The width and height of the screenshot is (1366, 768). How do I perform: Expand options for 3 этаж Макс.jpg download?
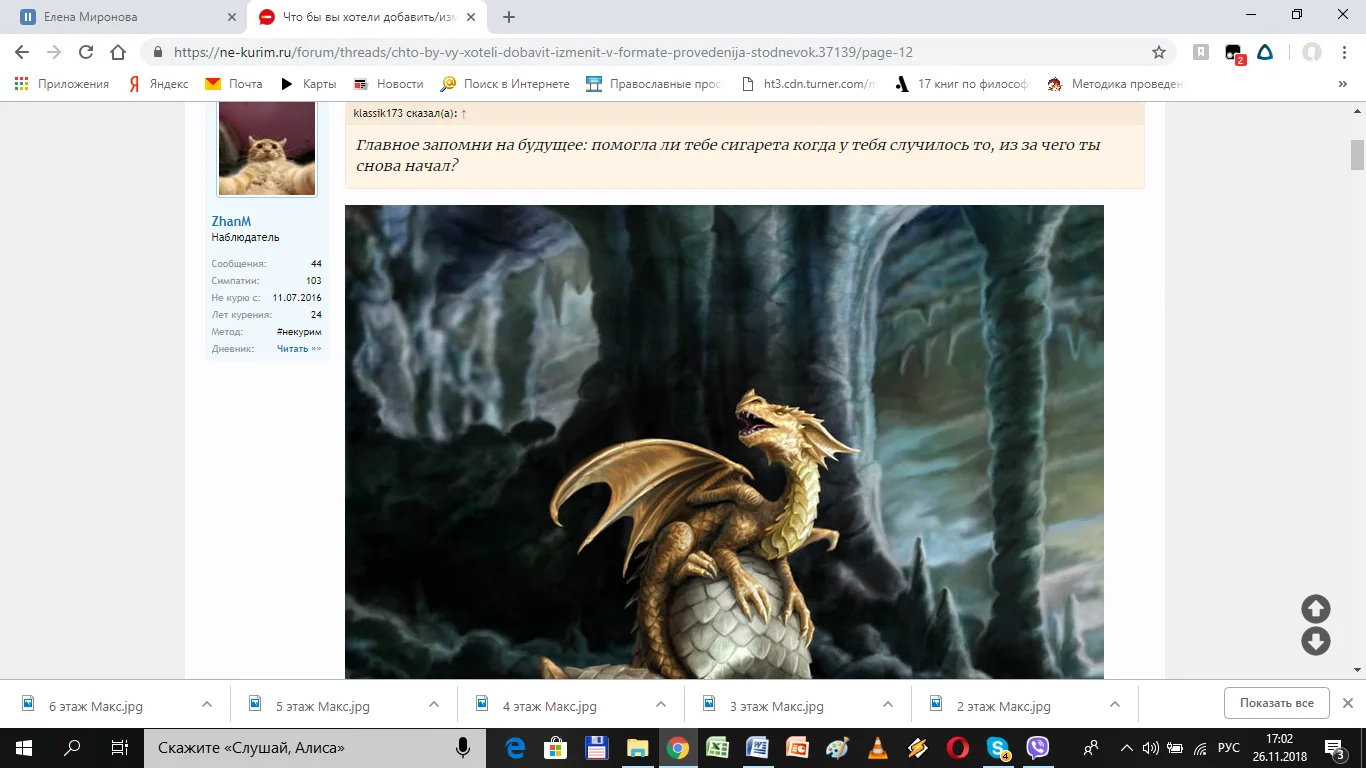[888, 704]
